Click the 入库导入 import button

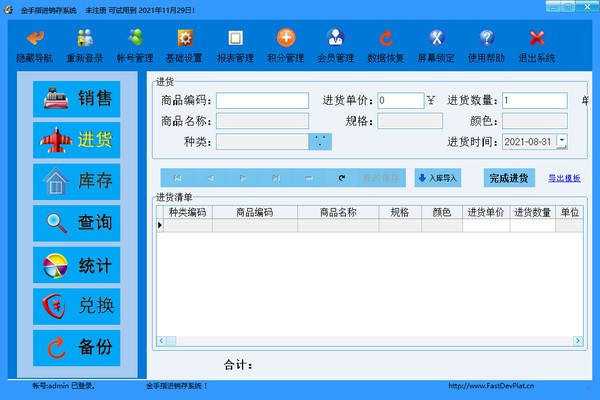click(436, 178)
